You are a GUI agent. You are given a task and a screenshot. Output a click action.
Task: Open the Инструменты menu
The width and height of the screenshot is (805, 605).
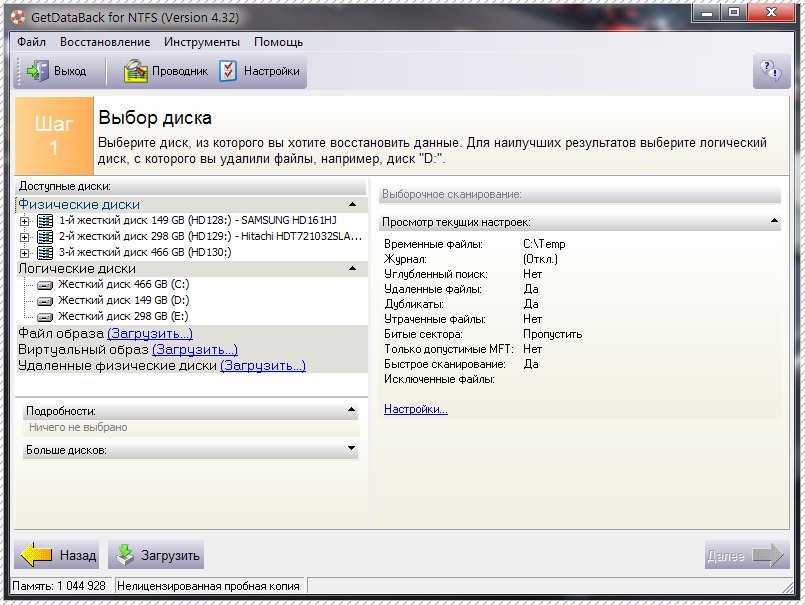point(202,42)
